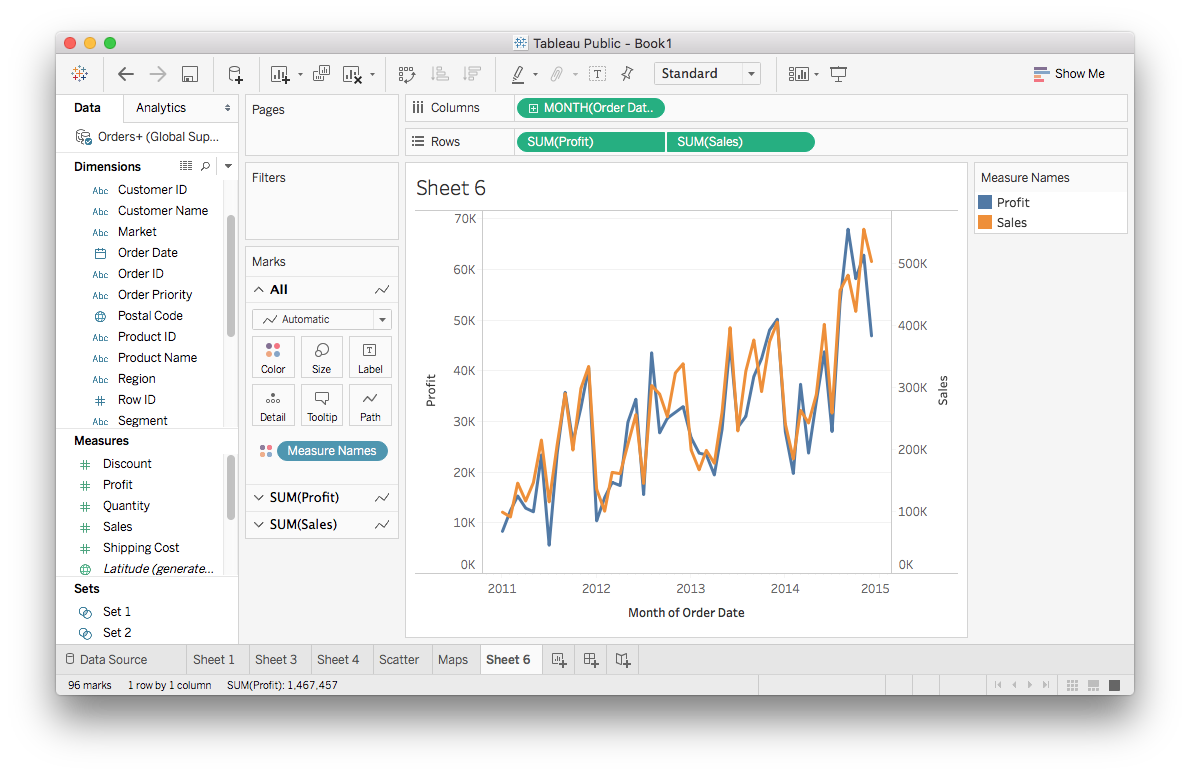Click the New Story icon in tab bar
The image size is (1190, 775).
tap(623, 659)
